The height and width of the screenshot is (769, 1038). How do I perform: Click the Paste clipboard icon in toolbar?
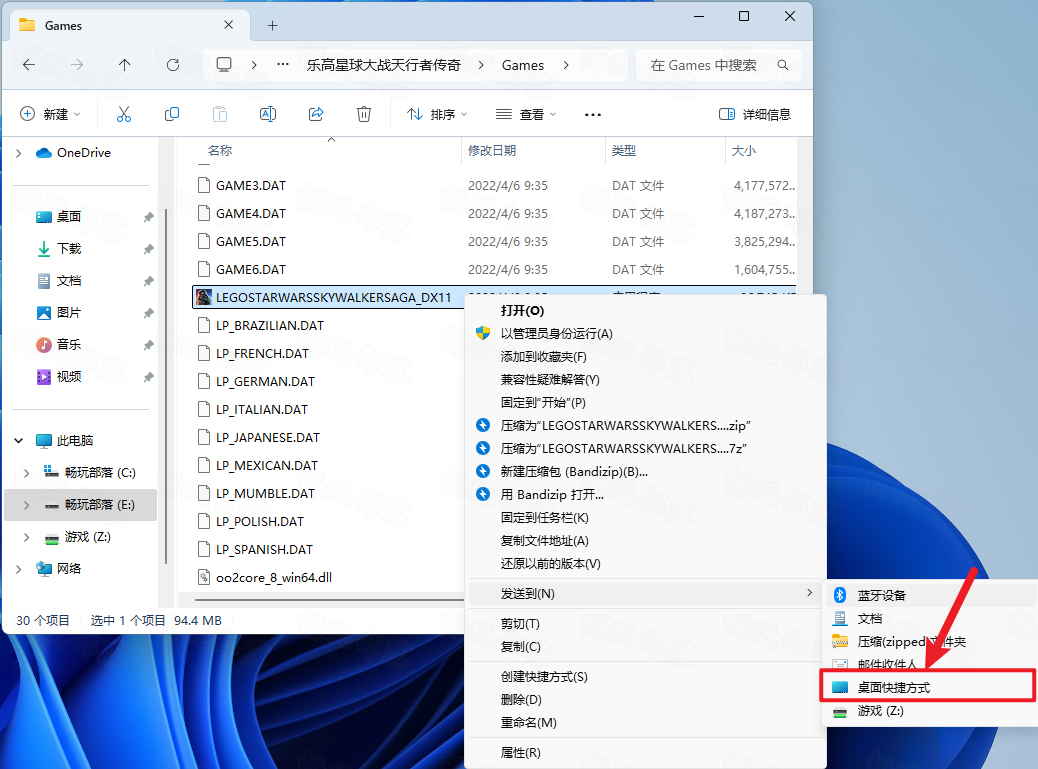(x=220, y=114)
